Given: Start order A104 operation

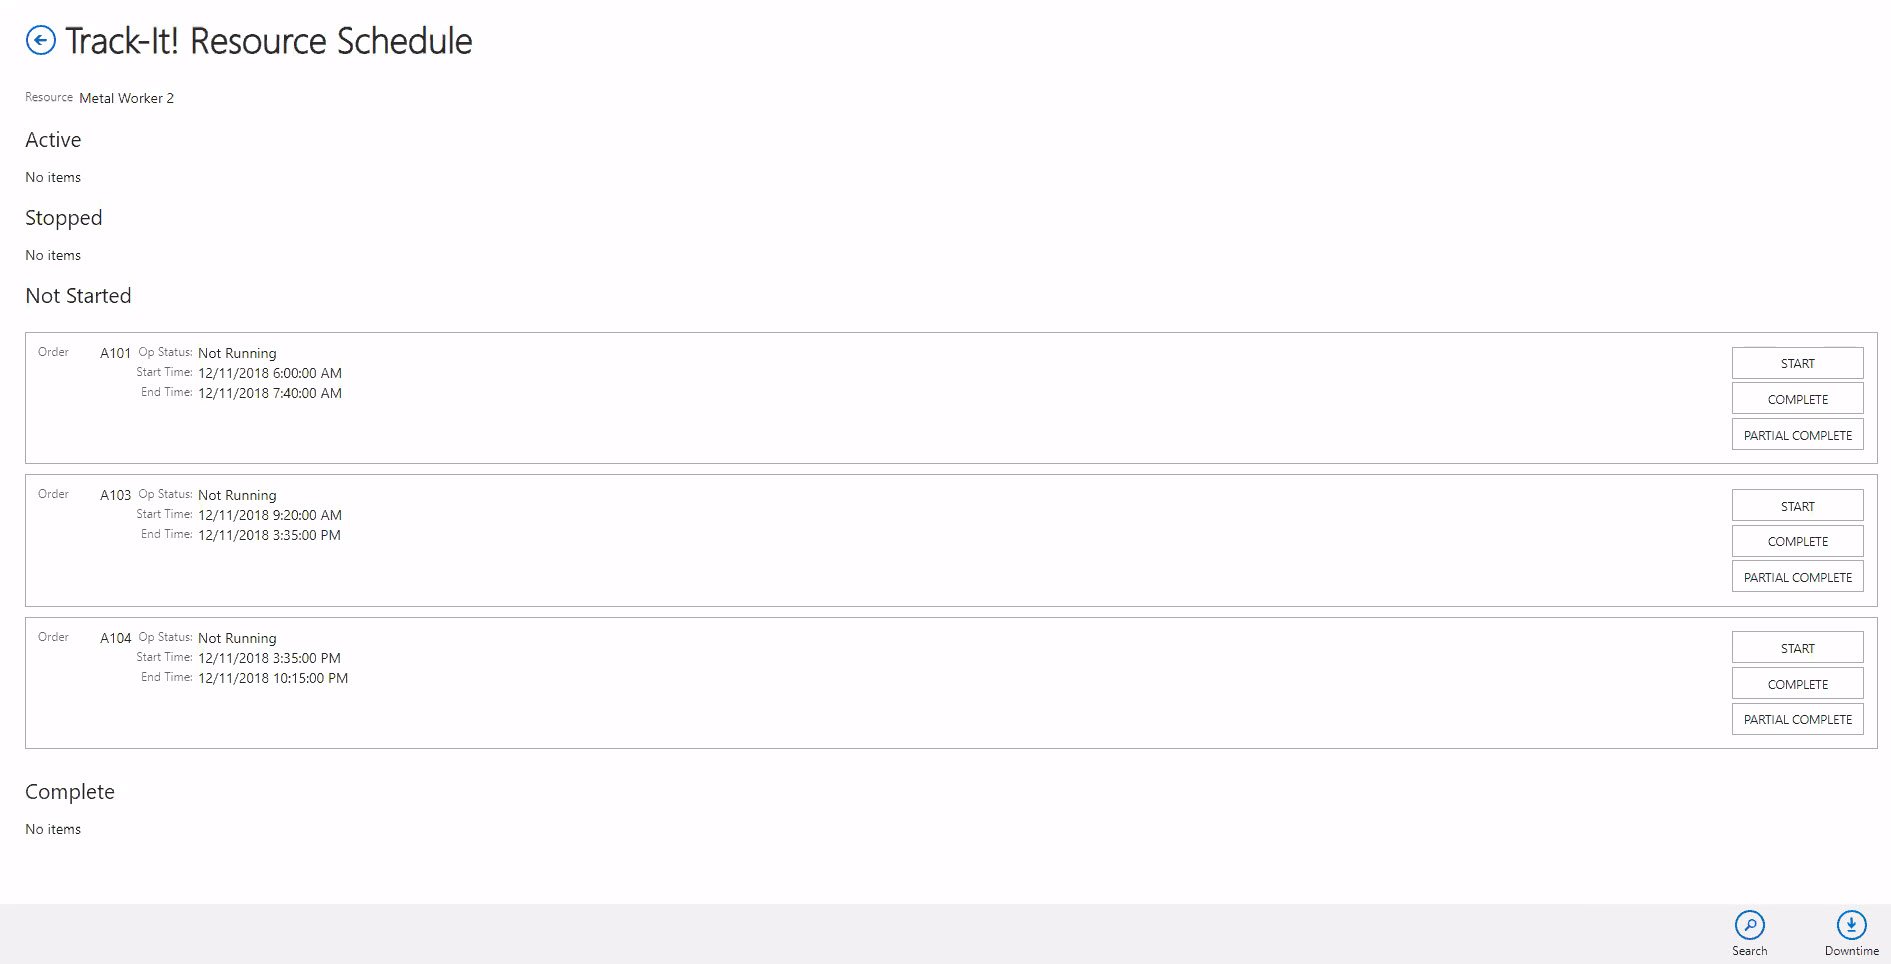Looking at the screenshot, I should pos(1797,648).
